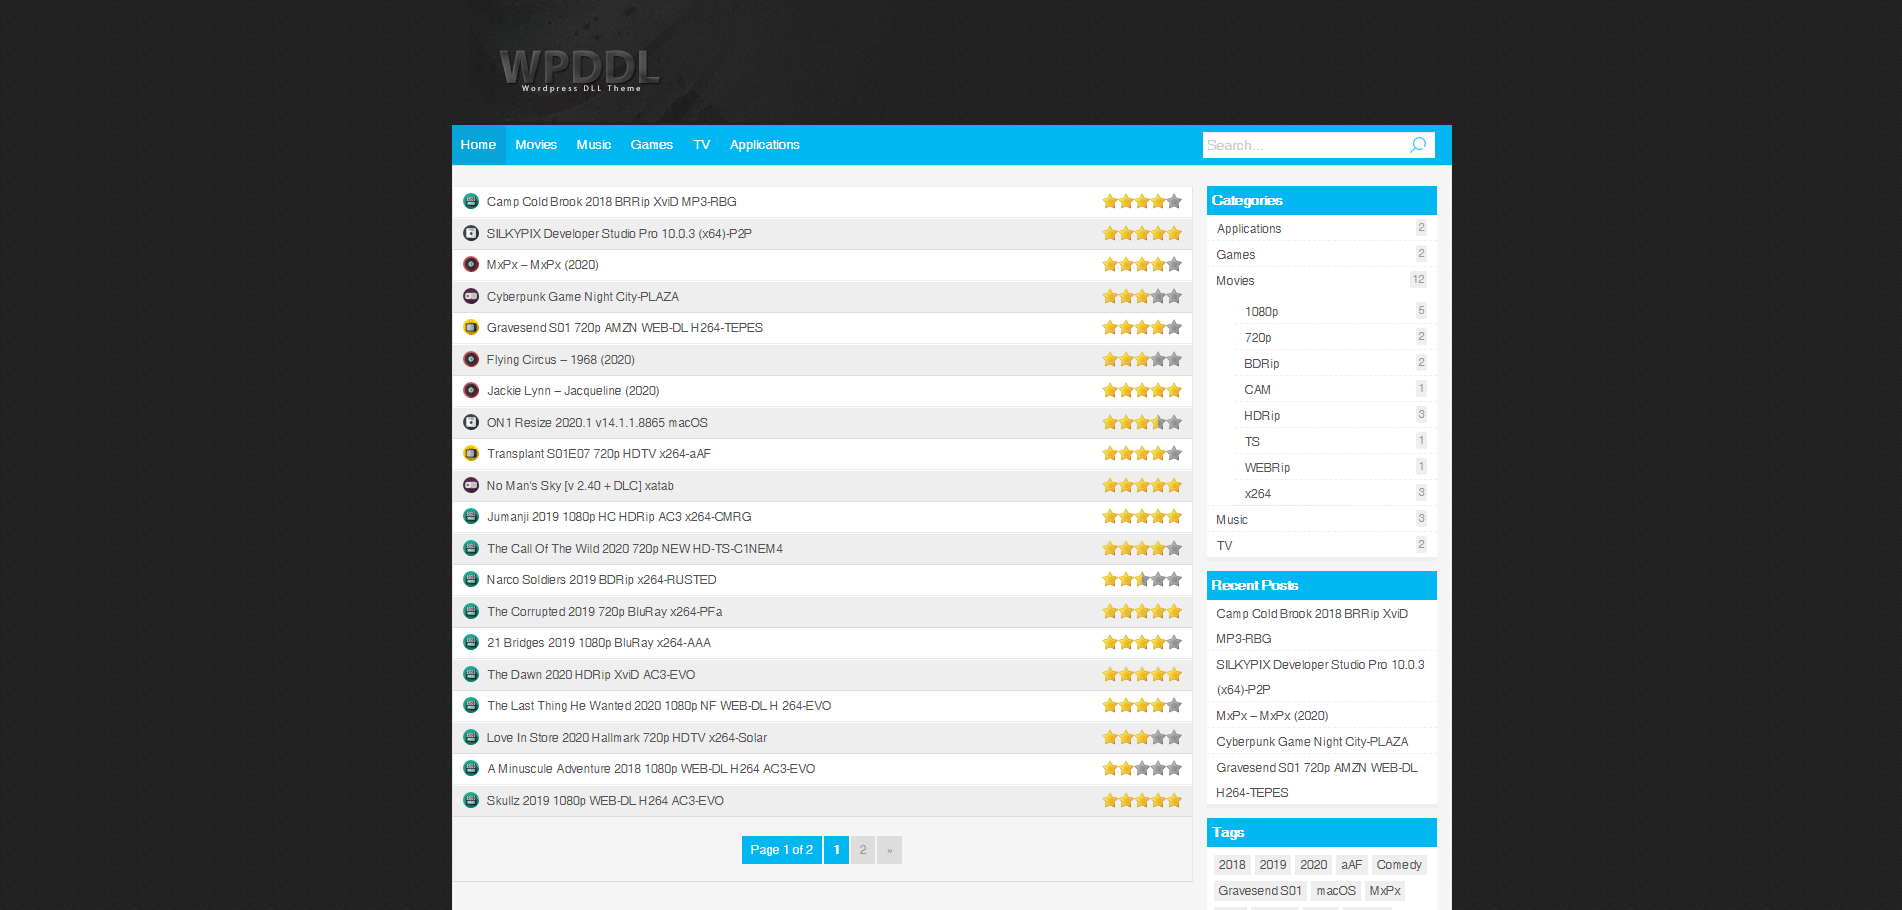Click the TV icon beside Transplant S01E07
Screen dimensions: 1902x910
[471, 453]
